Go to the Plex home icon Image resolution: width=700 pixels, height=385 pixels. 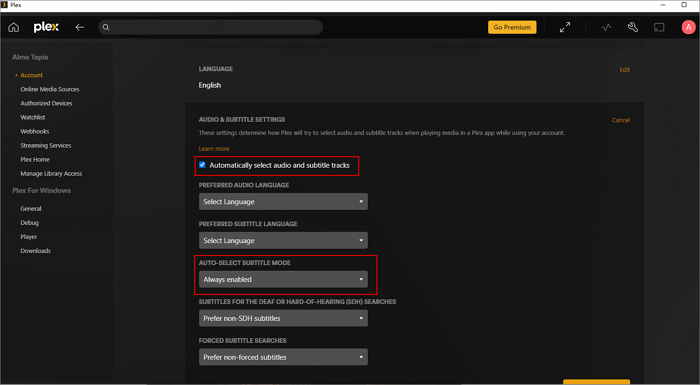click(x=14, y=27)
